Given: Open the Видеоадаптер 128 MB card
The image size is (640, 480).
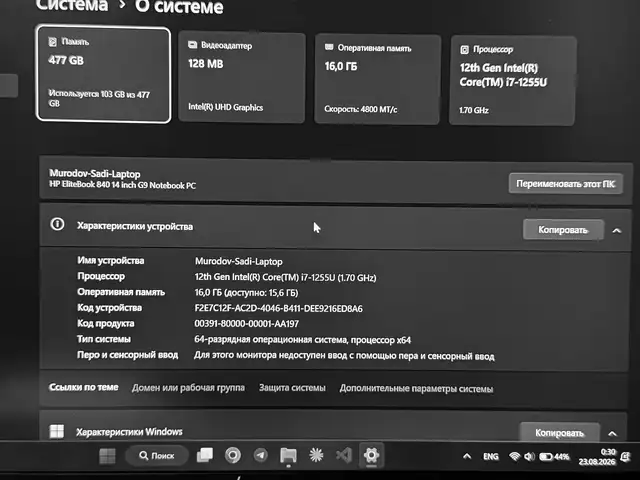Looking at the screenshot, I should tap(242, 78).
